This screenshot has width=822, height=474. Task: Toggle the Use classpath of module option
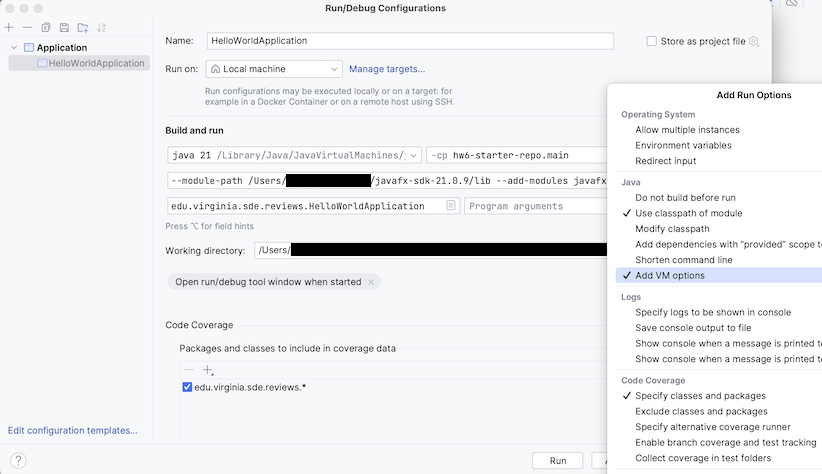tap(688, 213)
